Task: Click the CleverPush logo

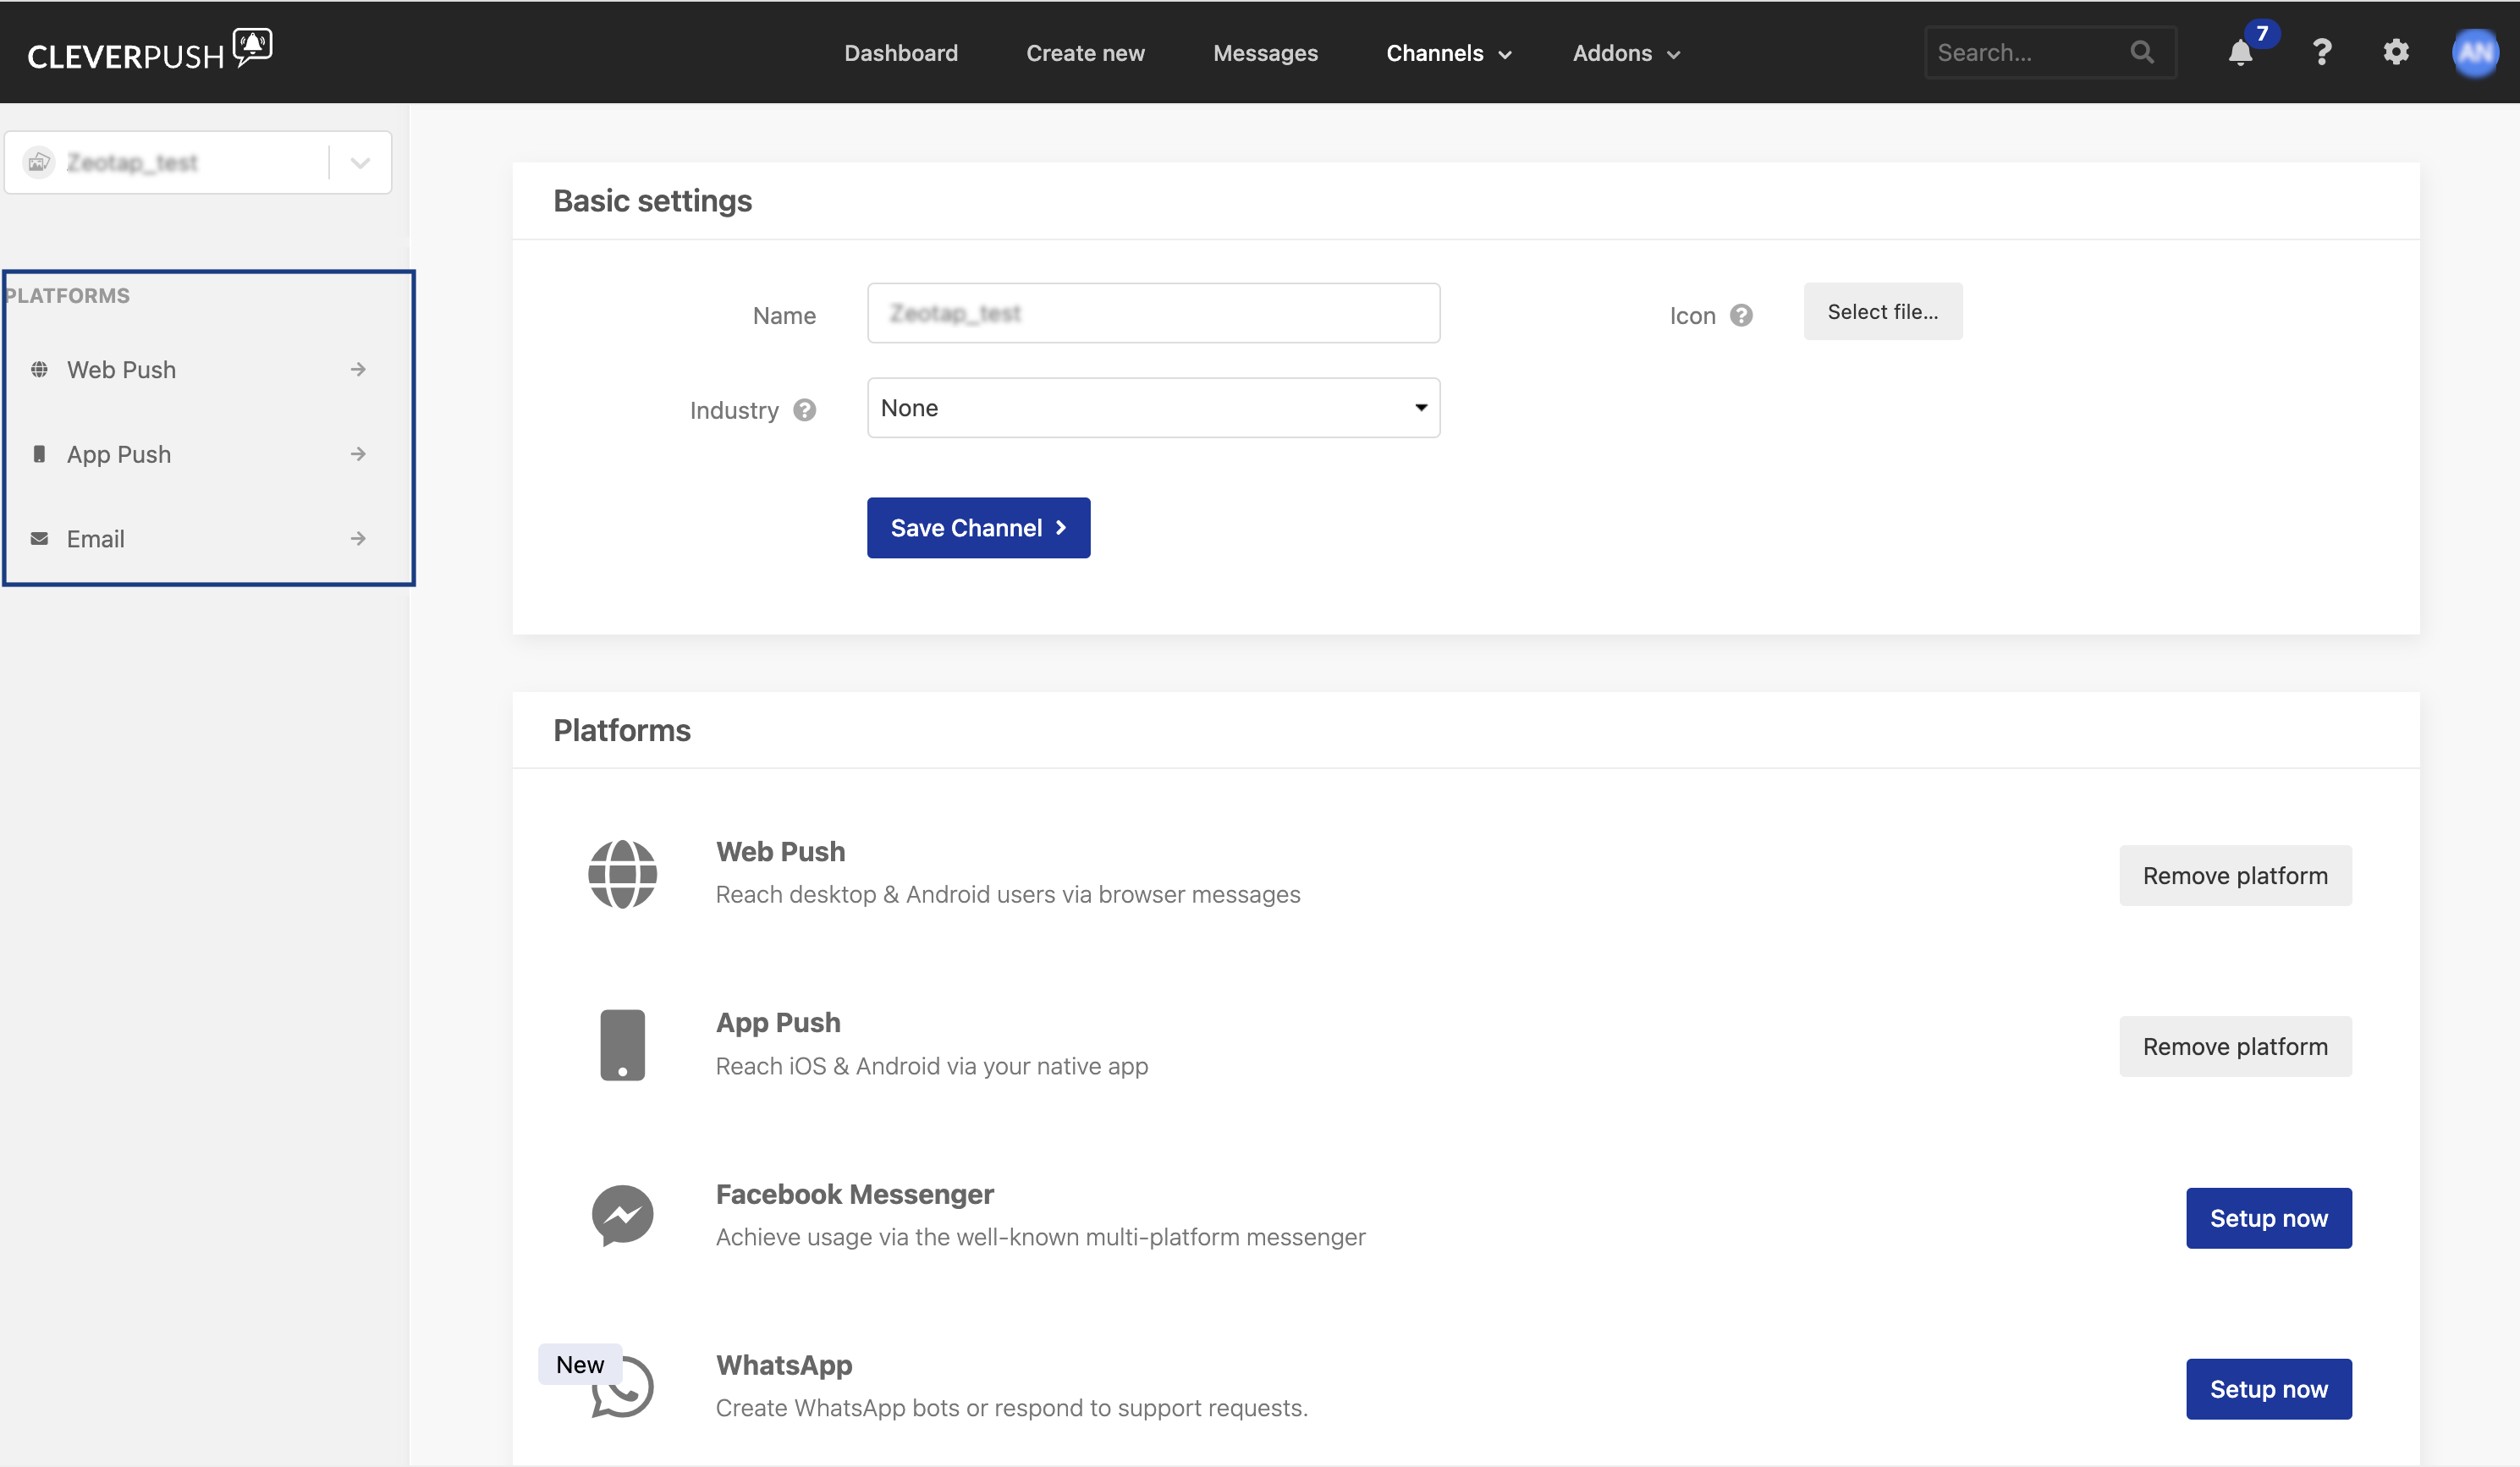Action: 150,50
